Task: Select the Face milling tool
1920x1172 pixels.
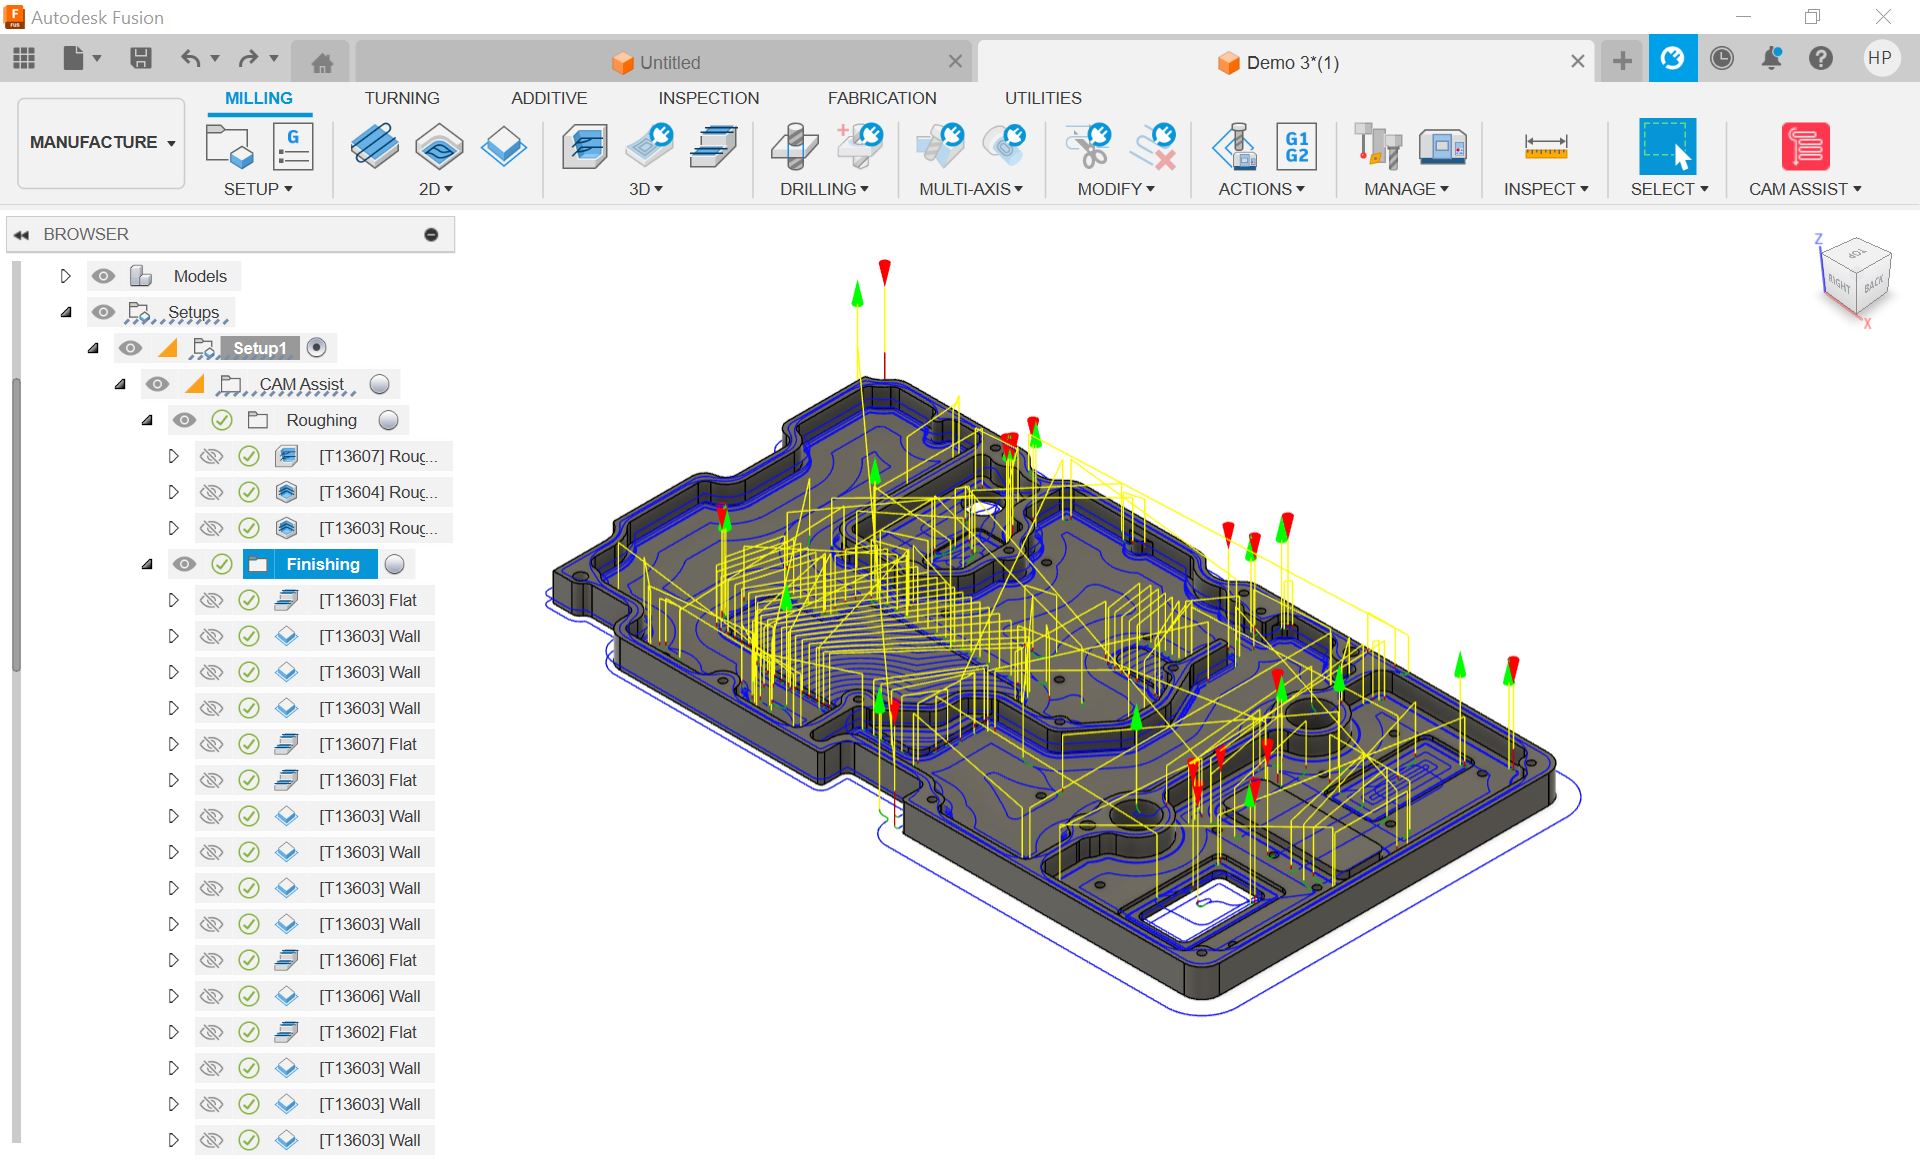Action: point(503,147)
